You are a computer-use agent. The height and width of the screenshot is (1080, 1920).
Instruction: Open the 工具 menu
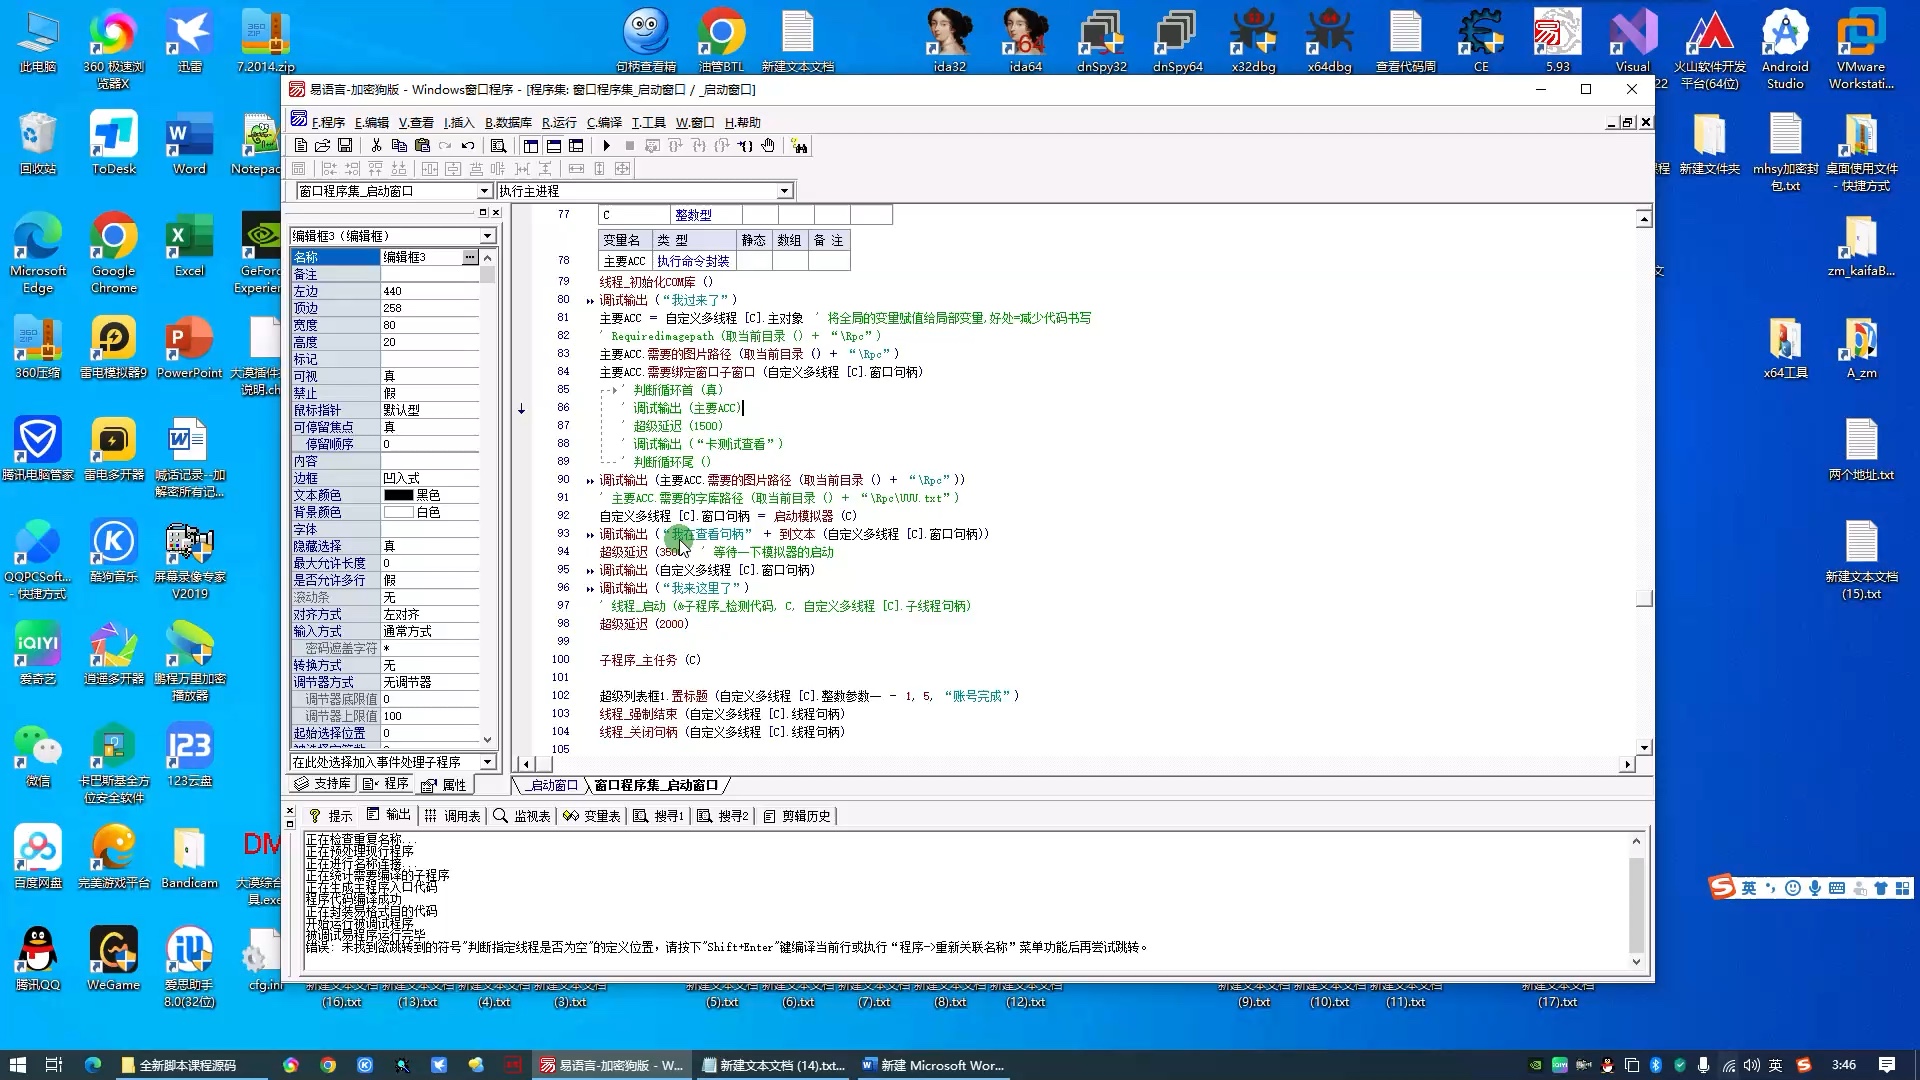pyautogui.click(x=651, y=121)
